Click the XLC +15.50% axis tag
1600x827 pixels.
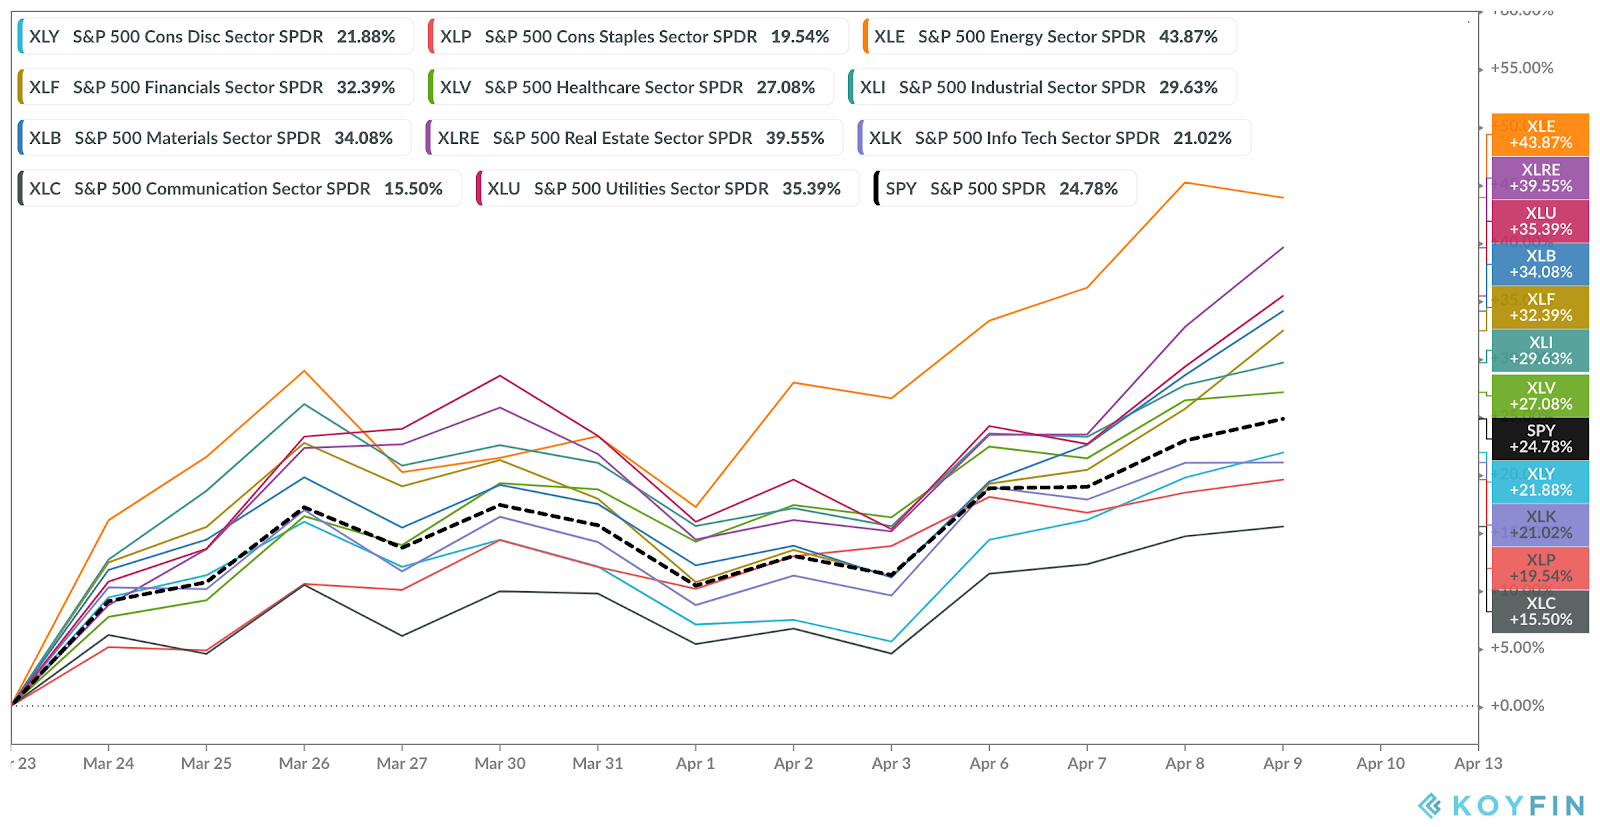coord(1540,611)
